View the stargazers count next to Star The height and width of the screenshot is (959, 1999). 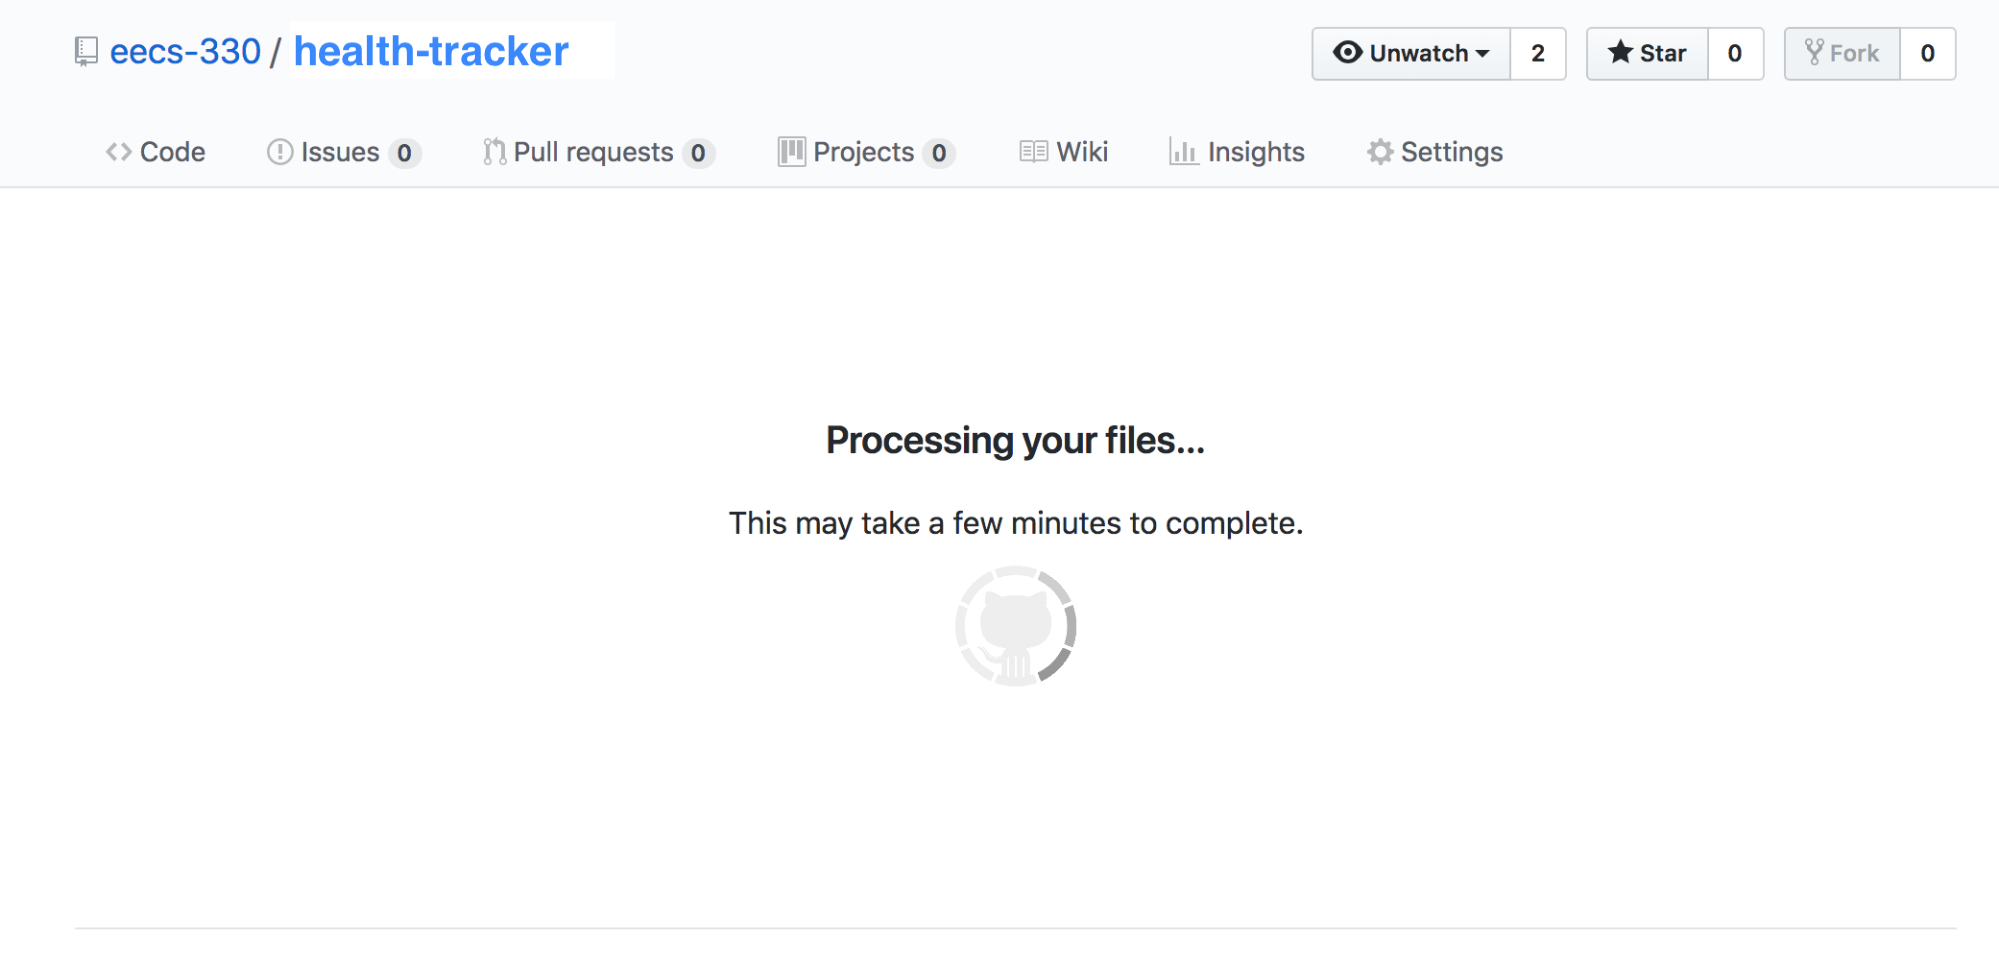coord(1735,53)
